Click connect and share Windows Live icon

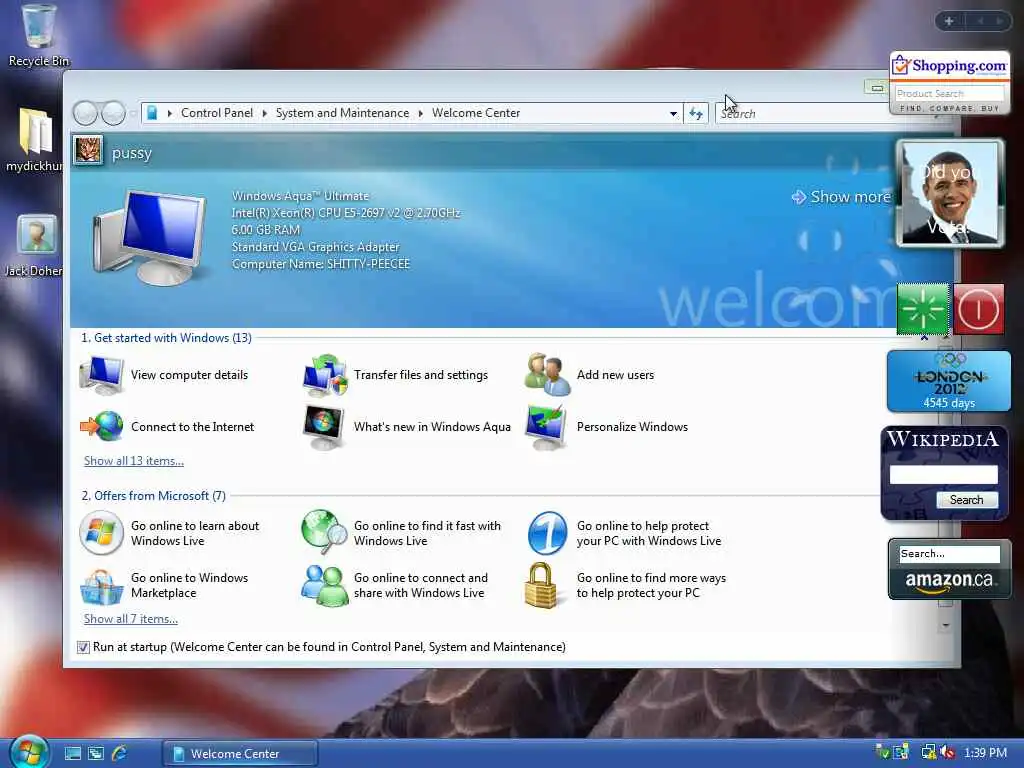tap(325, 586)
